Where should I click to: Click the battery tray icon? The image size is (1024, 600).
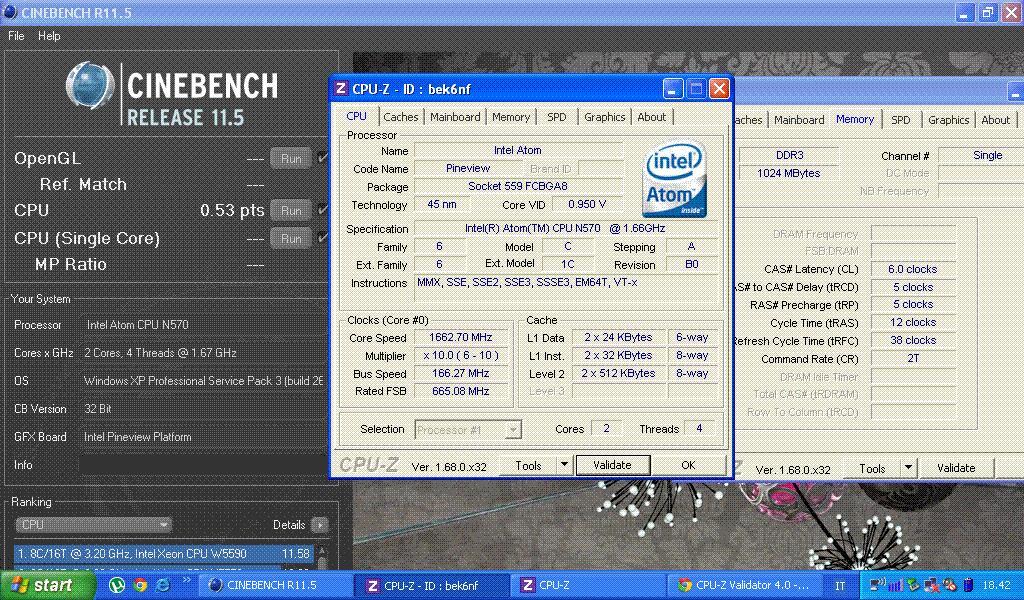[968, 585]
